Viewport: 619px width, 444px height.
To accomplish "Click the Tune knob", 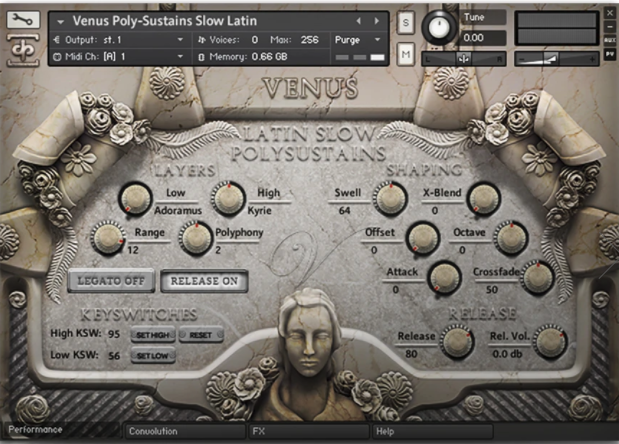I will (x=439, y=28).
